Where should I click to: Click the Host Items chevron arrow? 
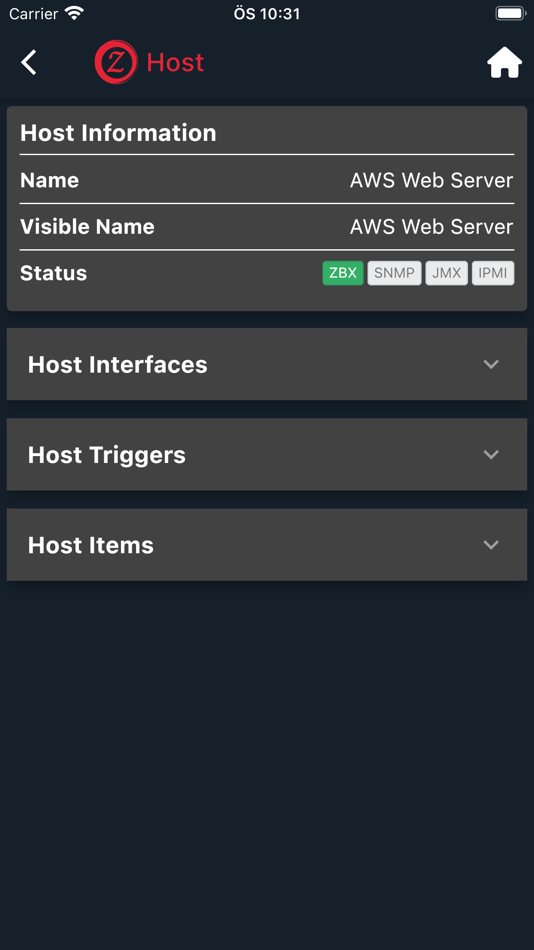[491, 545]
